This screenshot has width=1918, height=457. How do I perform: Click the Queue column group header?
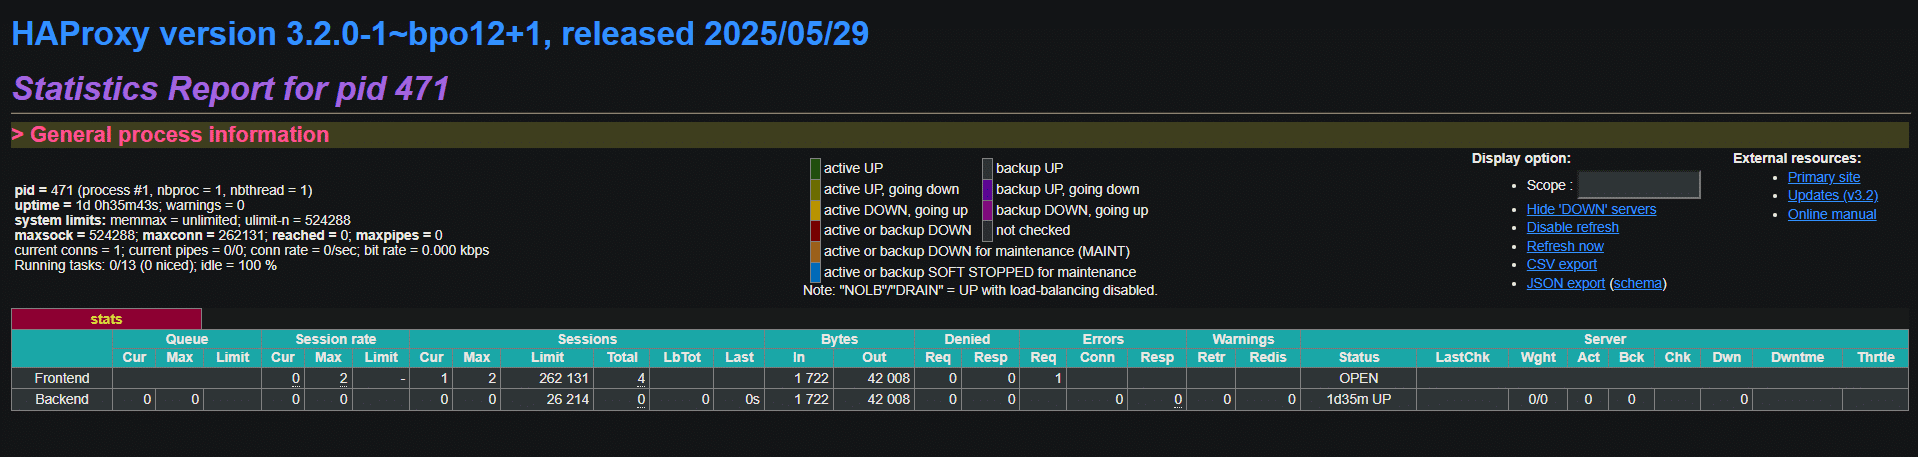186,339
